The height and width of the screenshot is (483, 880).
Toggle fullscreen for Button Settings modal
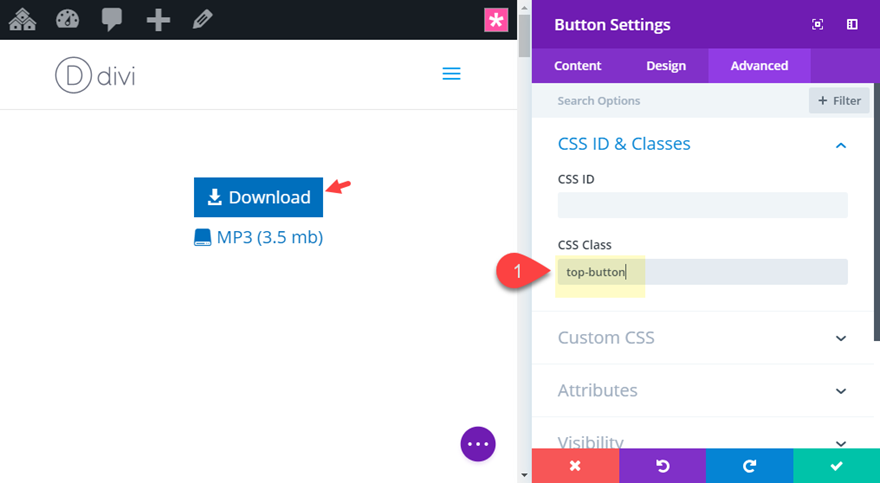817,25
